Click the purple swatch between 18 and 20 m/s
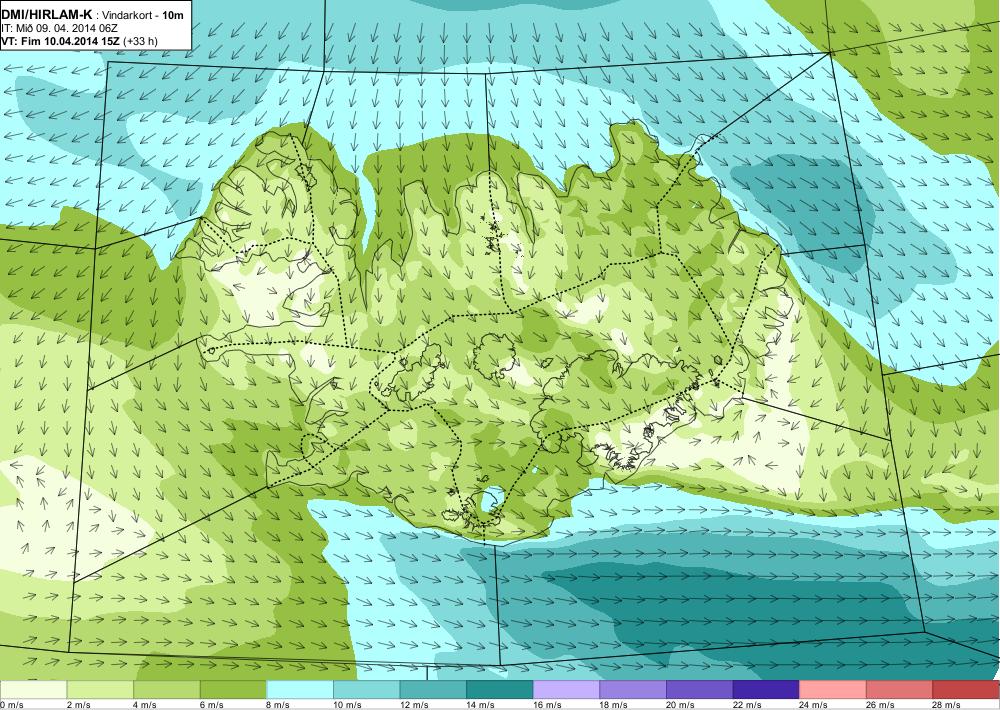Image resolution: width=1000 pixels, height=710 pixels. tap(633, 690)
